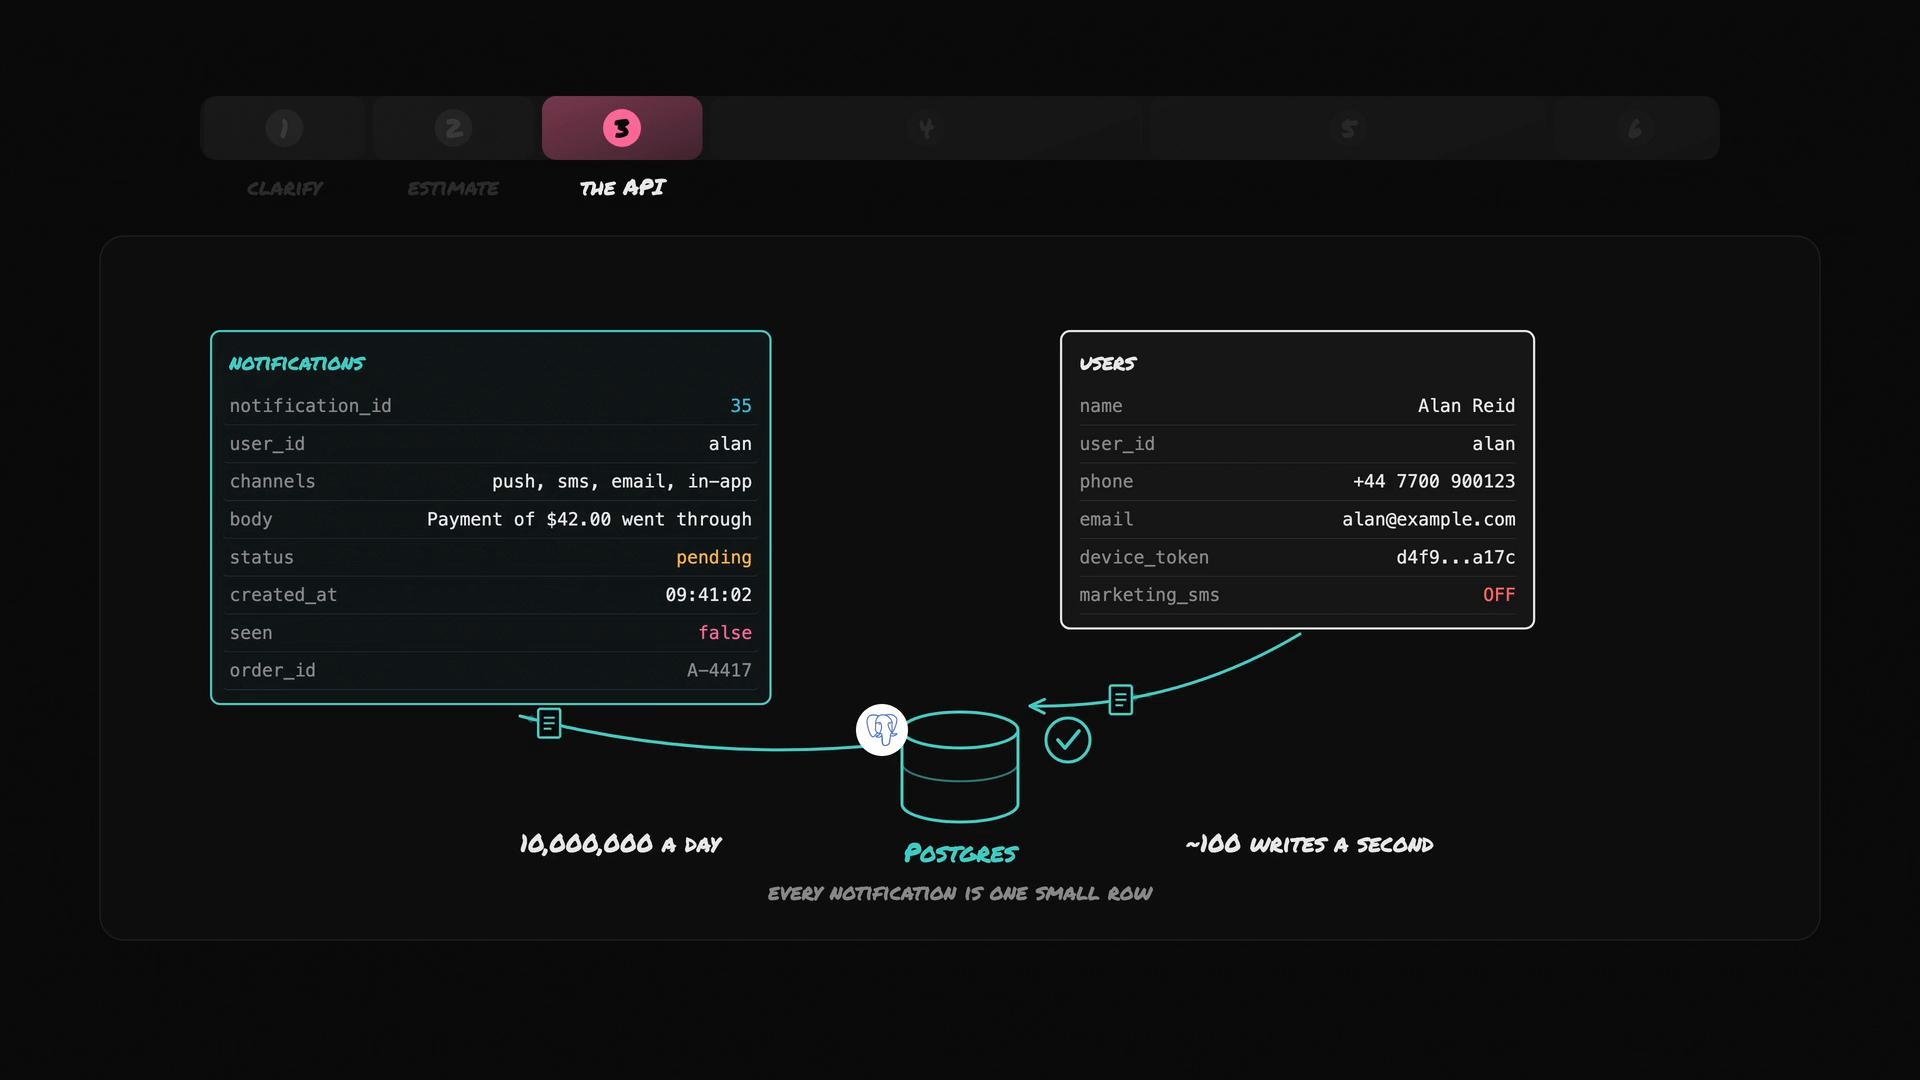1920x1080 pixels.
Task: Click the user_id field in Notifications table
Action: pyautogui.click(x=490, y=443)
